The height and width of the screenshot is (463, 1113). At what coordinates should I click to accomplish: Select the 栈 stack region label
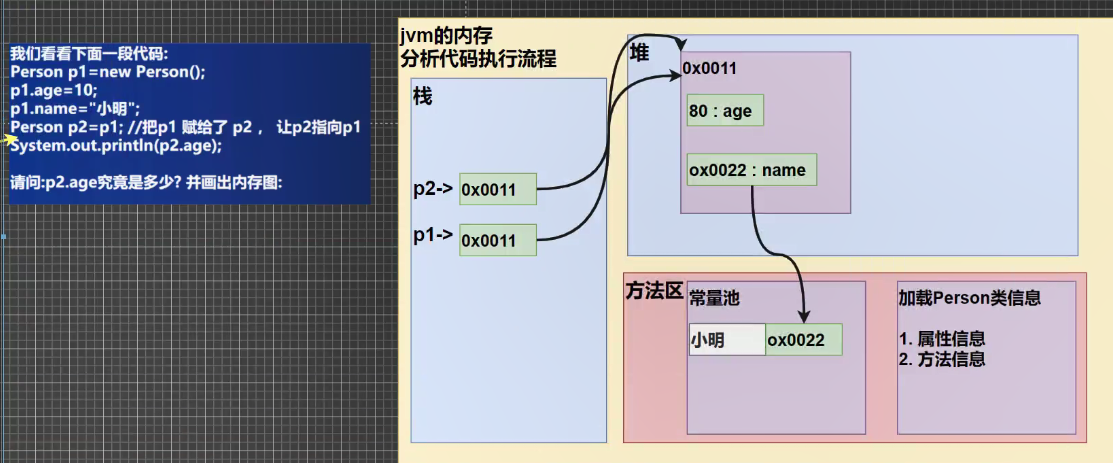[x=423, y=97]
